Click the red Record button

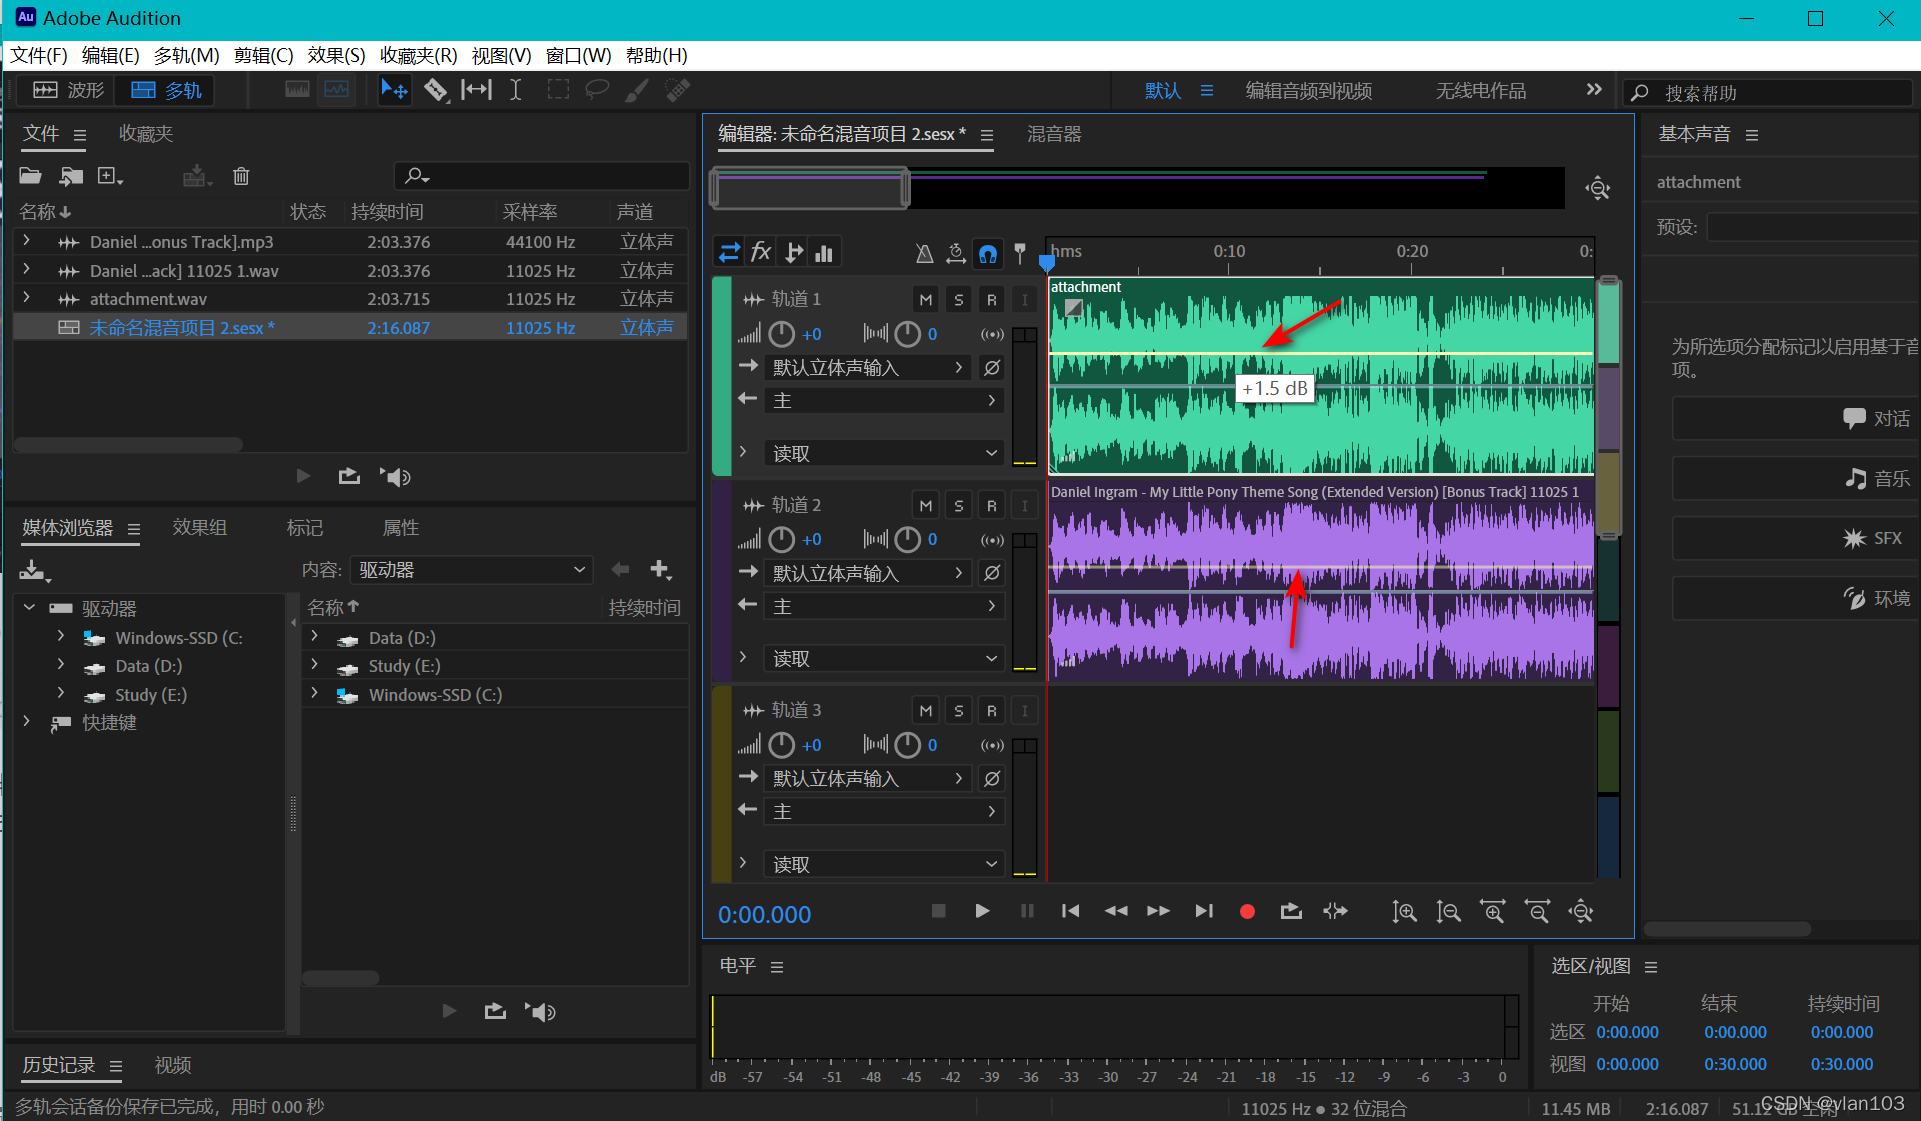pyautogui.click(x=1247, y=911)
